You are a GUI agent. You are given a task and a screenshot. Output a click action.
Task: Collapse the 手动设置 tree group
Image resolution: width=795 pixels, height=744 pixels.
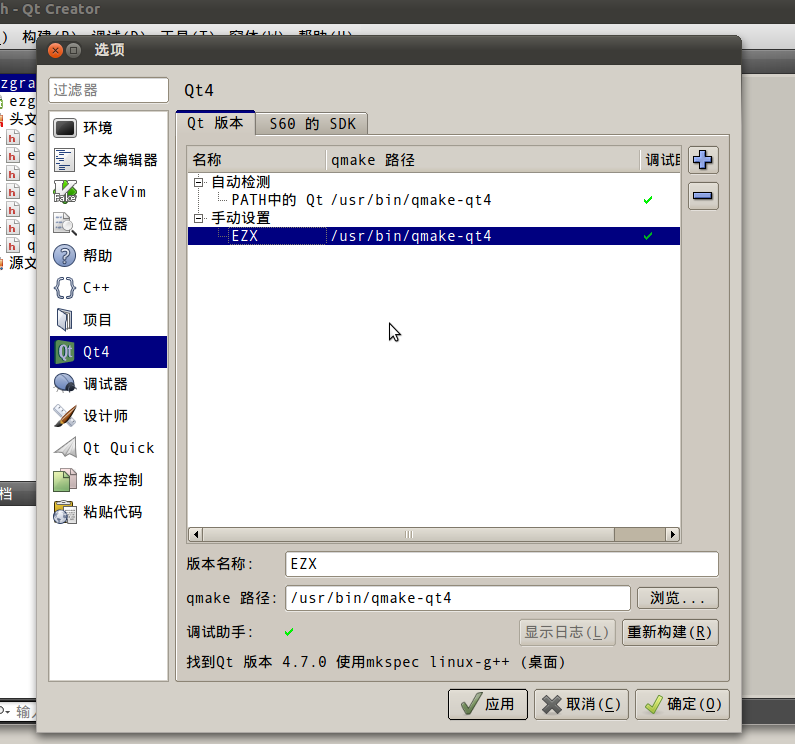199,218
